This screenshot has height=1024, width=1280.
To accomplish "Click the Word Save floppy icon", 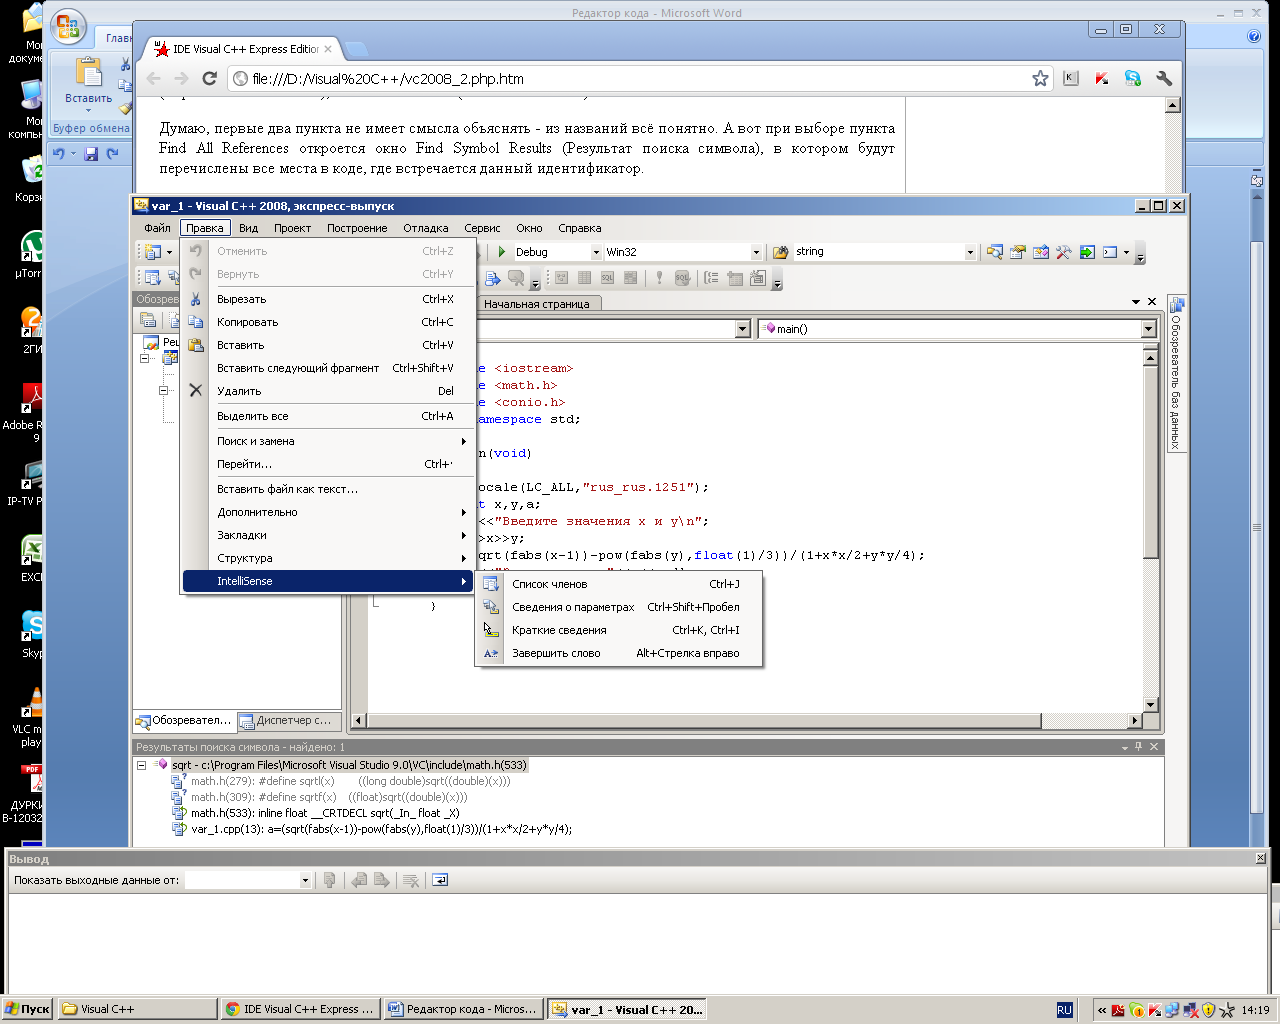I will (91, 153).
